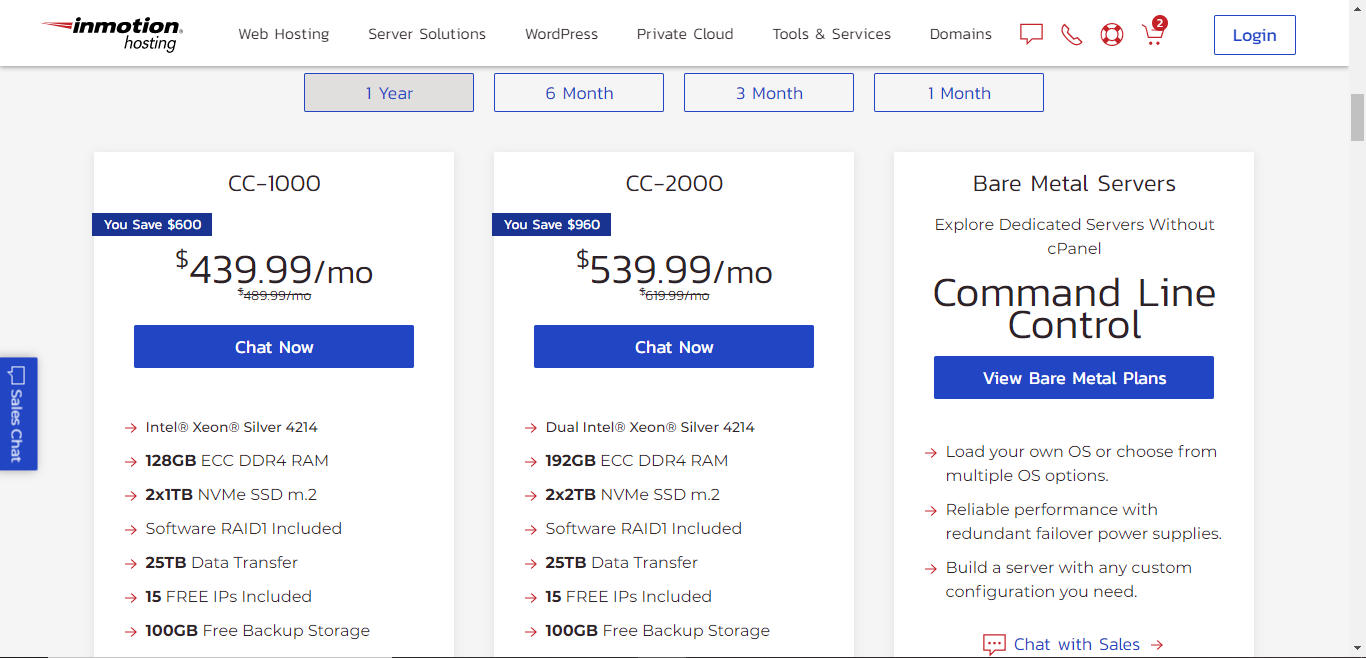
Task: Select the 6 Month billing term
Action: 579,93
